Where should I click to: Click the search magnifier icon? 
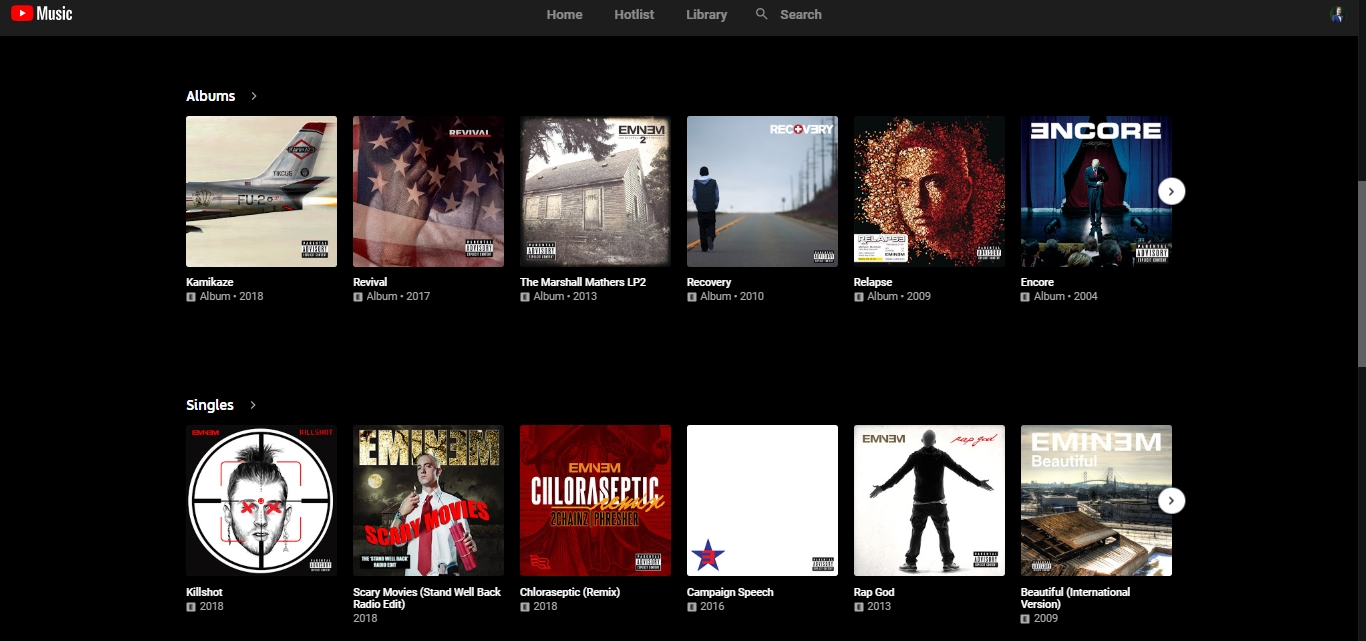tap(762, 14)
